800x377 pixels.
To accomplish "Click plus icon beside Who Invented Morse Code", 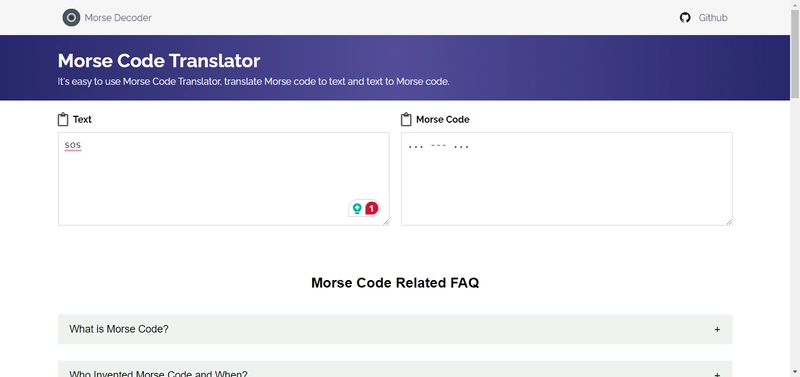I will tap(717, 374).
